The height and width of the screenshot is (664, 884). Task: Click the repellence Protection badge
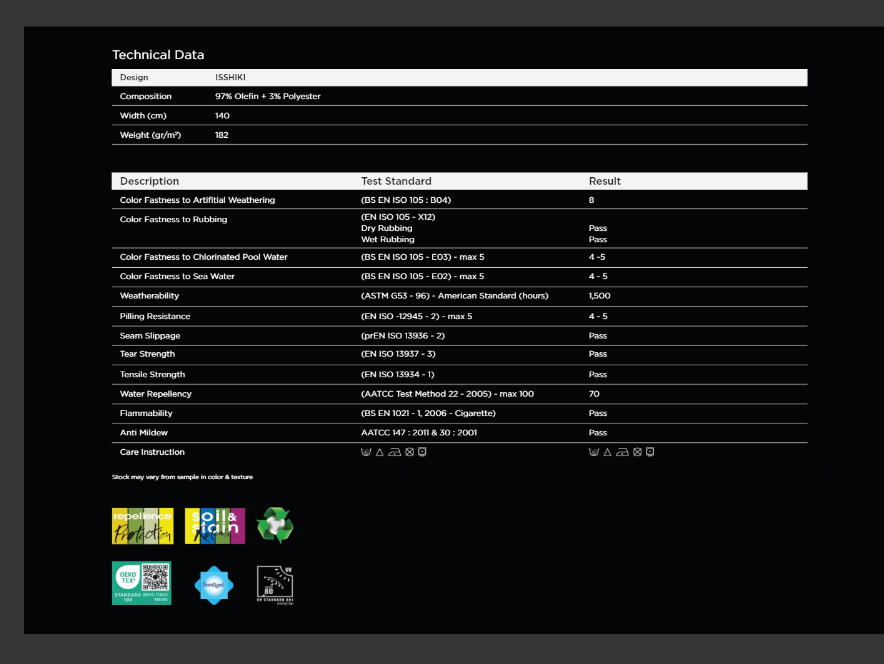[143, 526]
